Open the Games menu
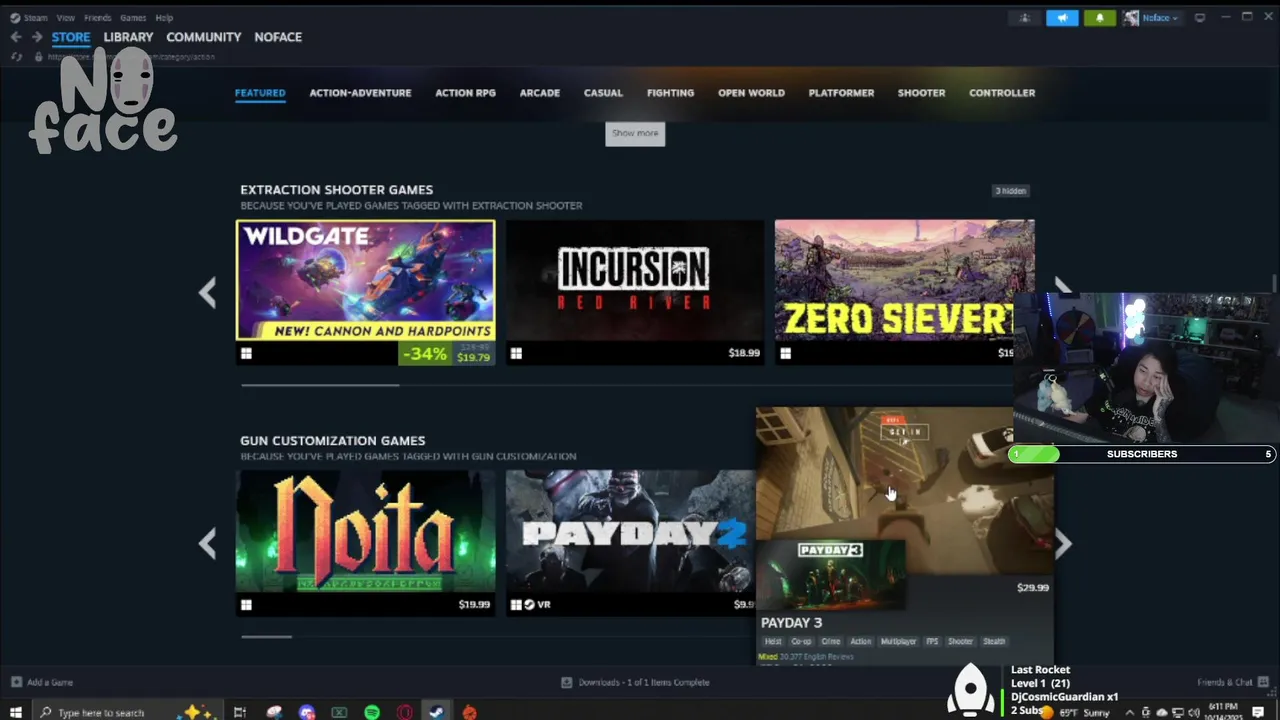The height and width of the screenshot is (720, 1280). [133, 17]
